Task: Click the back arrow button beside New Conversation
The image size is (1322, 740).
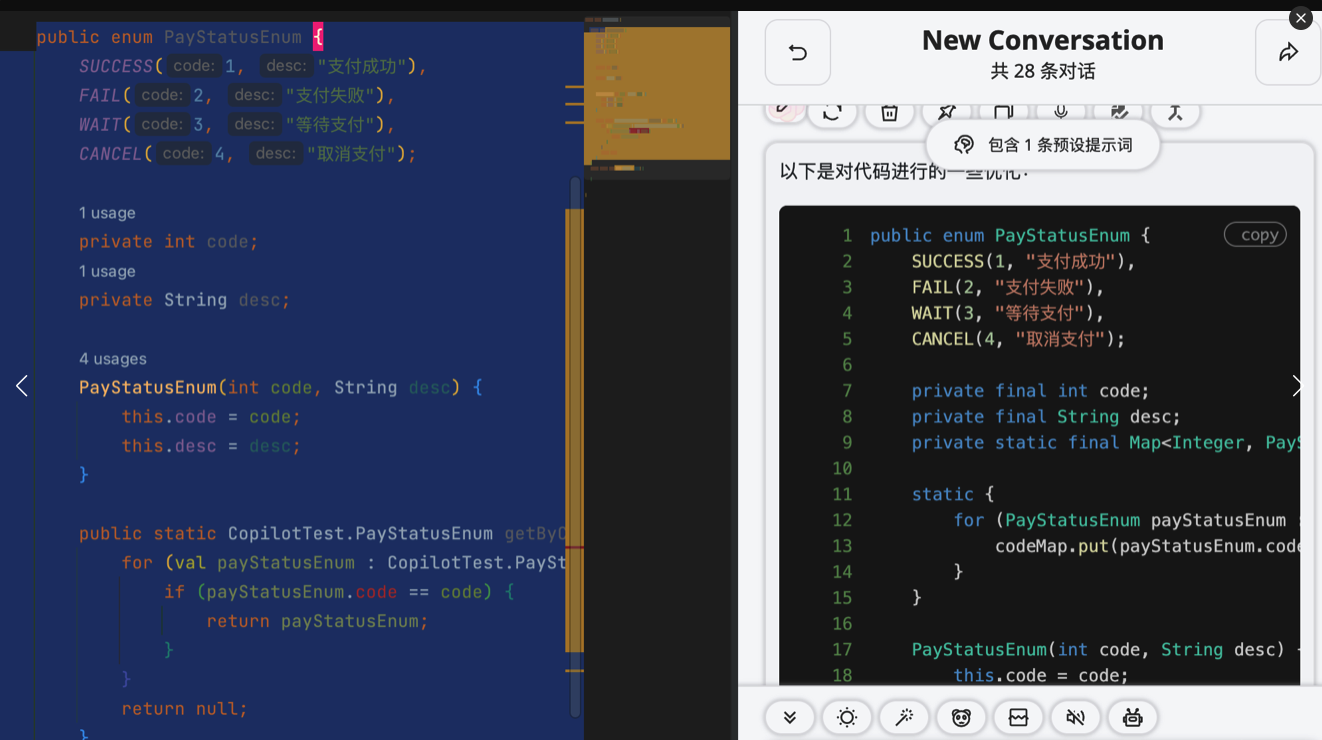Action: [798, 52]
